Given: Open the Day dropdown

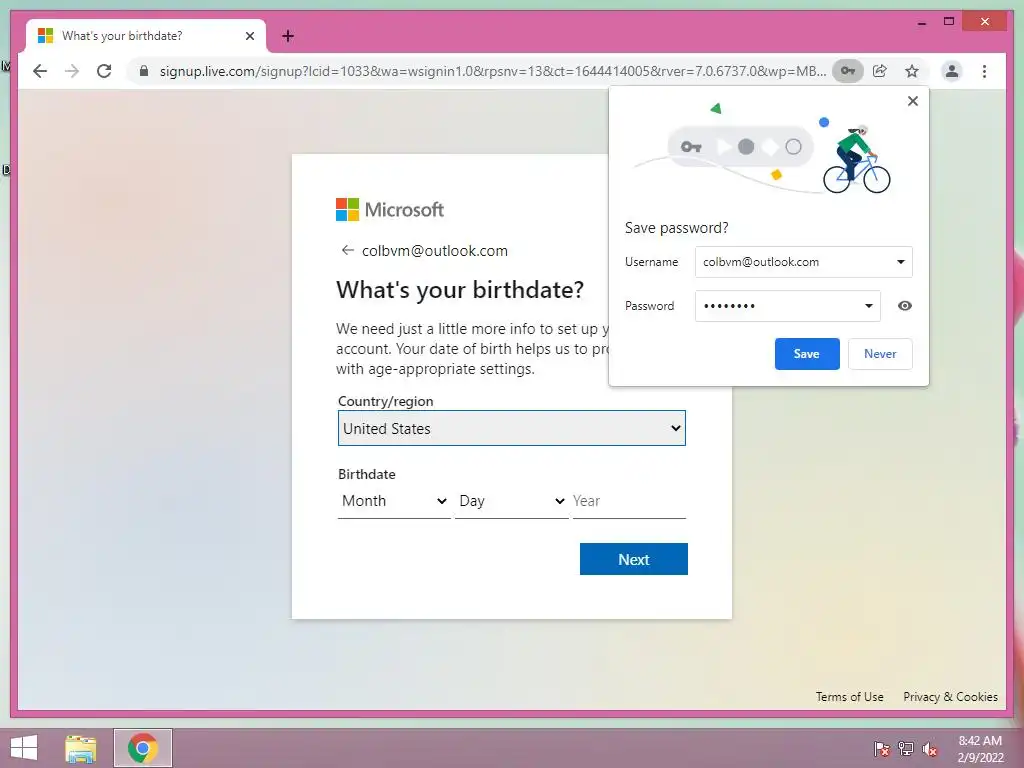Looking at the screenshot, I should pos(511,501).
